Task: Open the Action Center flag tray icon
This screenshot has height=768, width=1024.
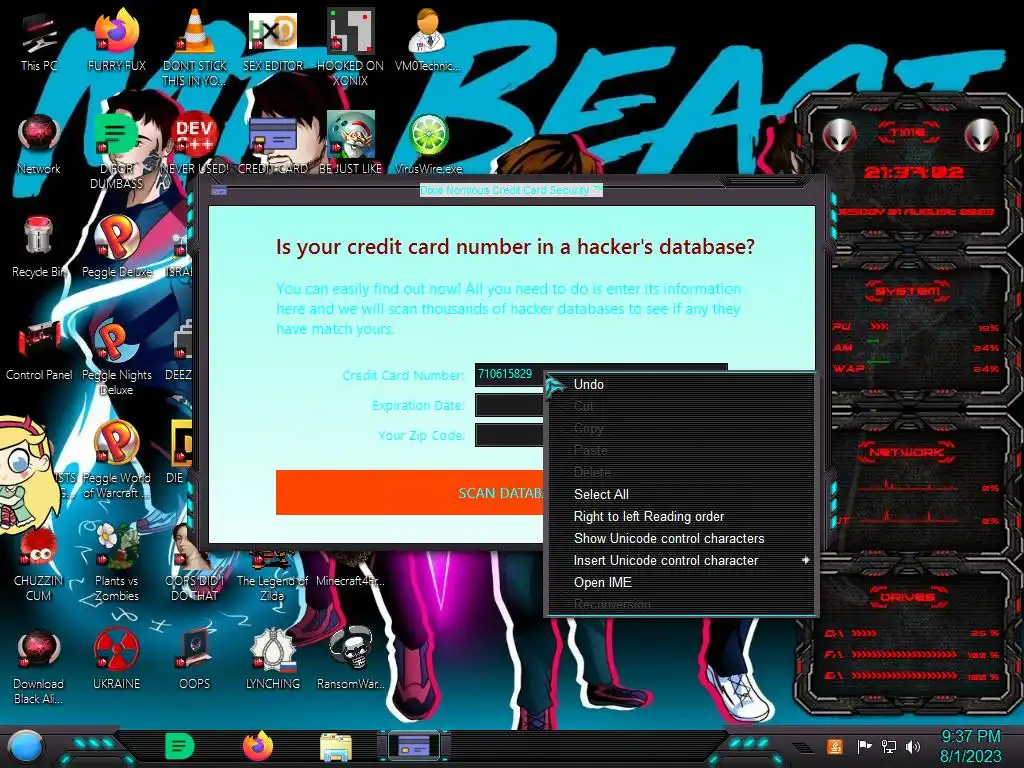Action: click(x=864, y=746)
